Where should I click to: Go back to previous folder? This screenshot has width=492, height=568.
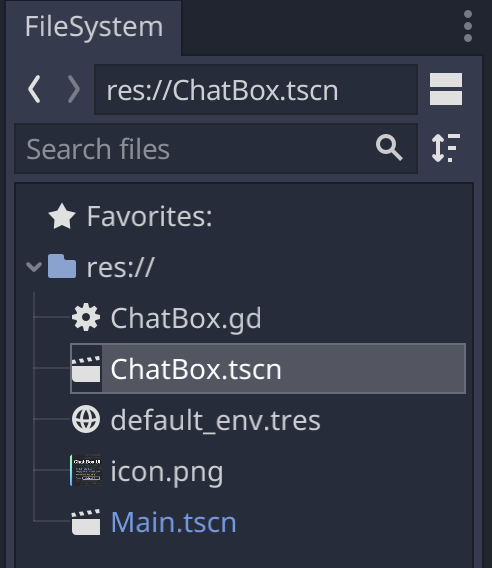click(34, 89)
